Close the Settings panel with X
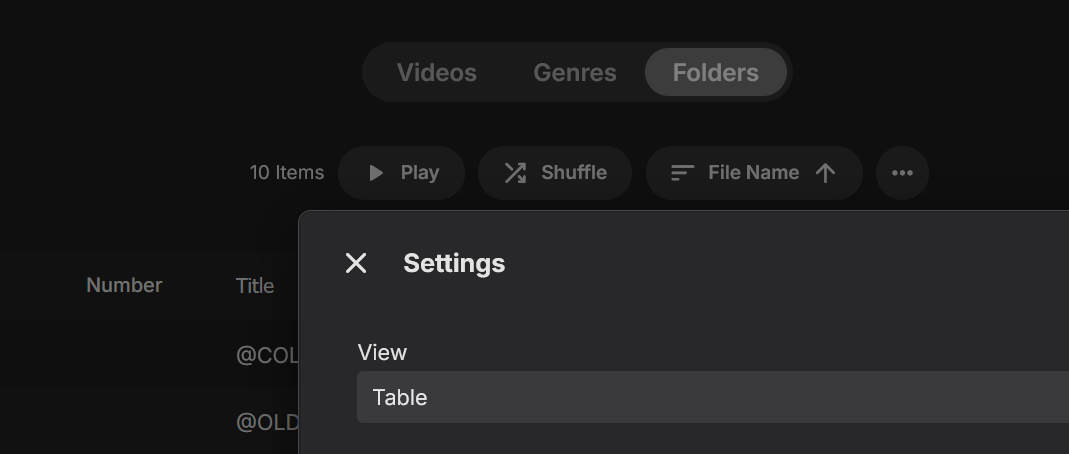 click(356, 263)
